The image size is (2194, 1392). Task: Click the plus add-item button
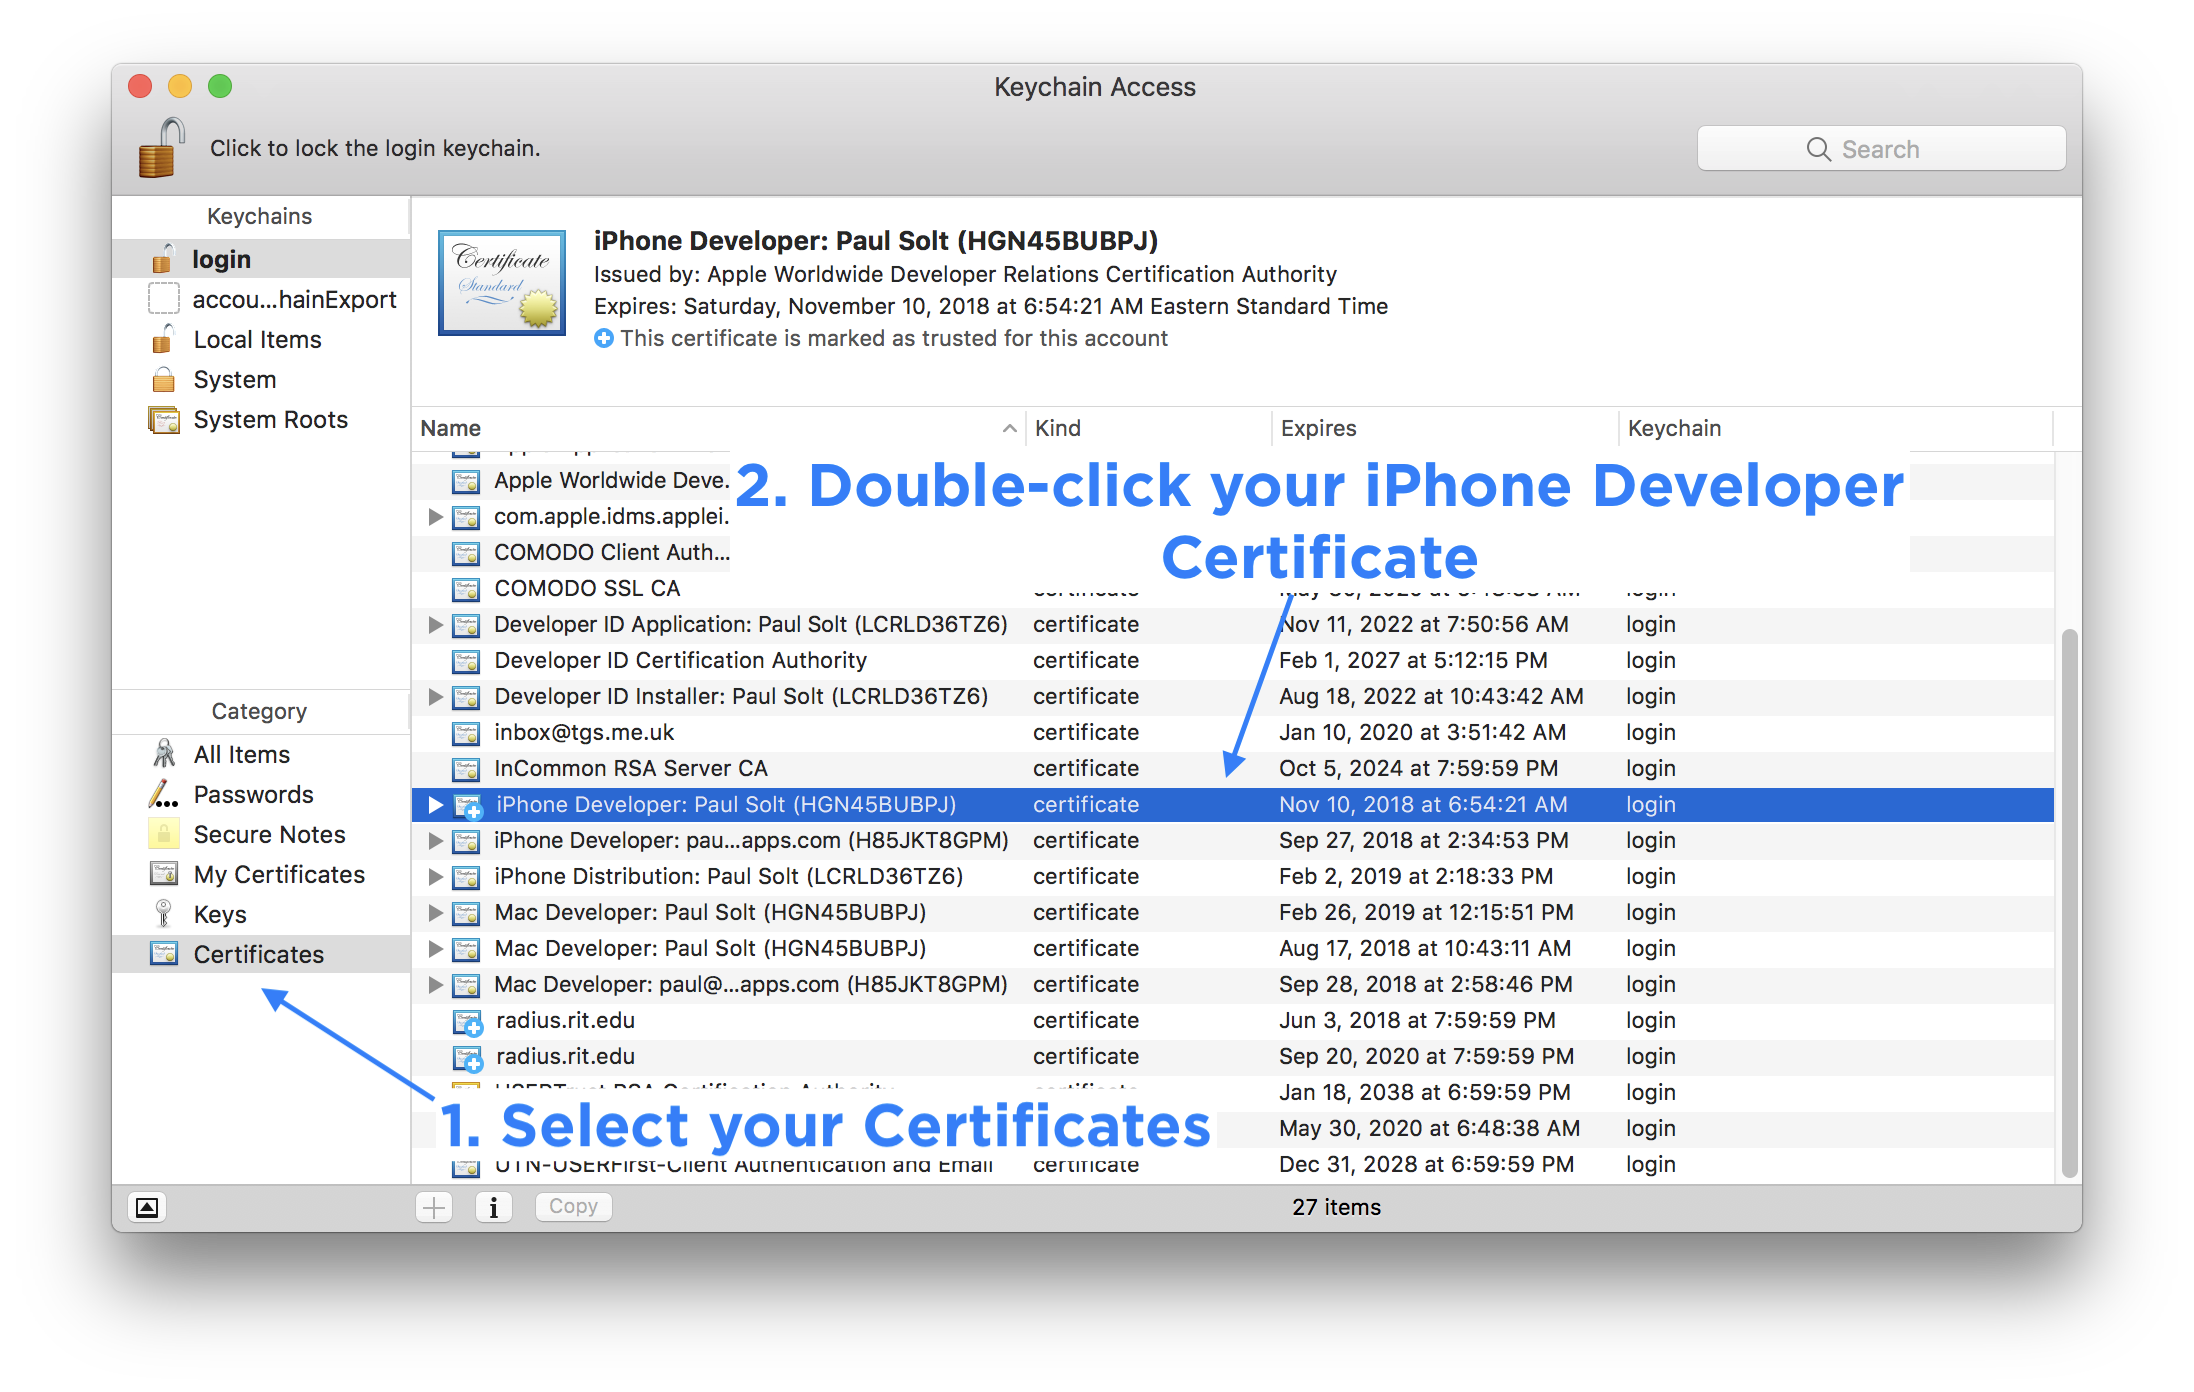click(x=434, y=1207)
